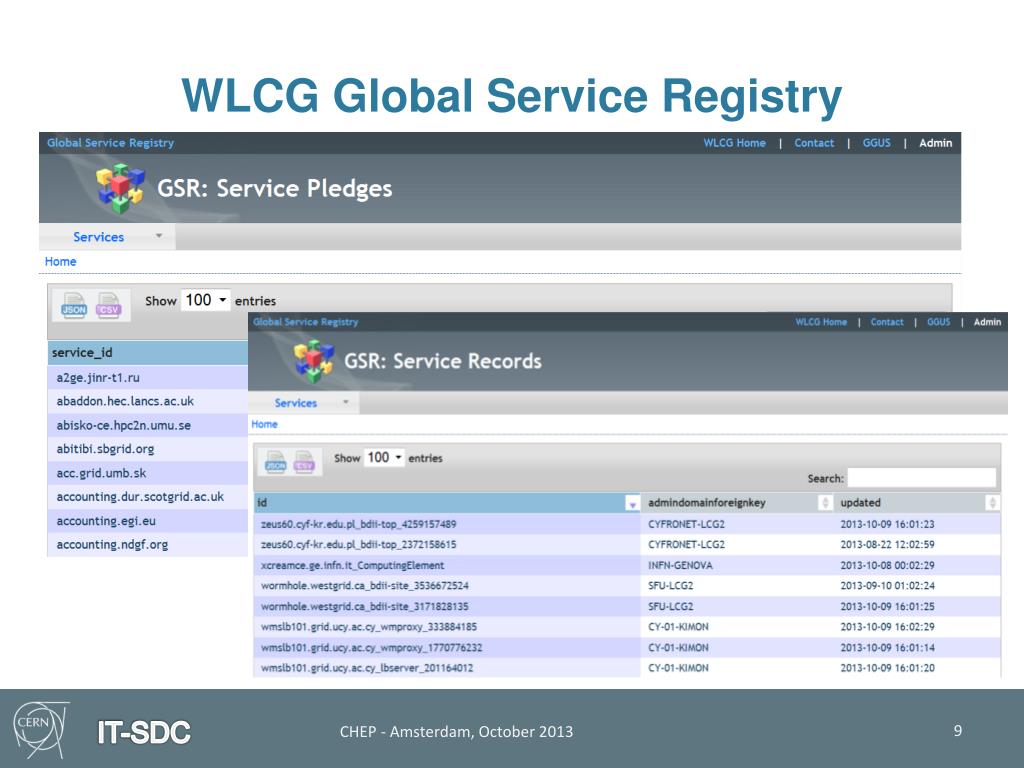Click the GSR cube logo in Service Pledges

click(x=120, y=189)
